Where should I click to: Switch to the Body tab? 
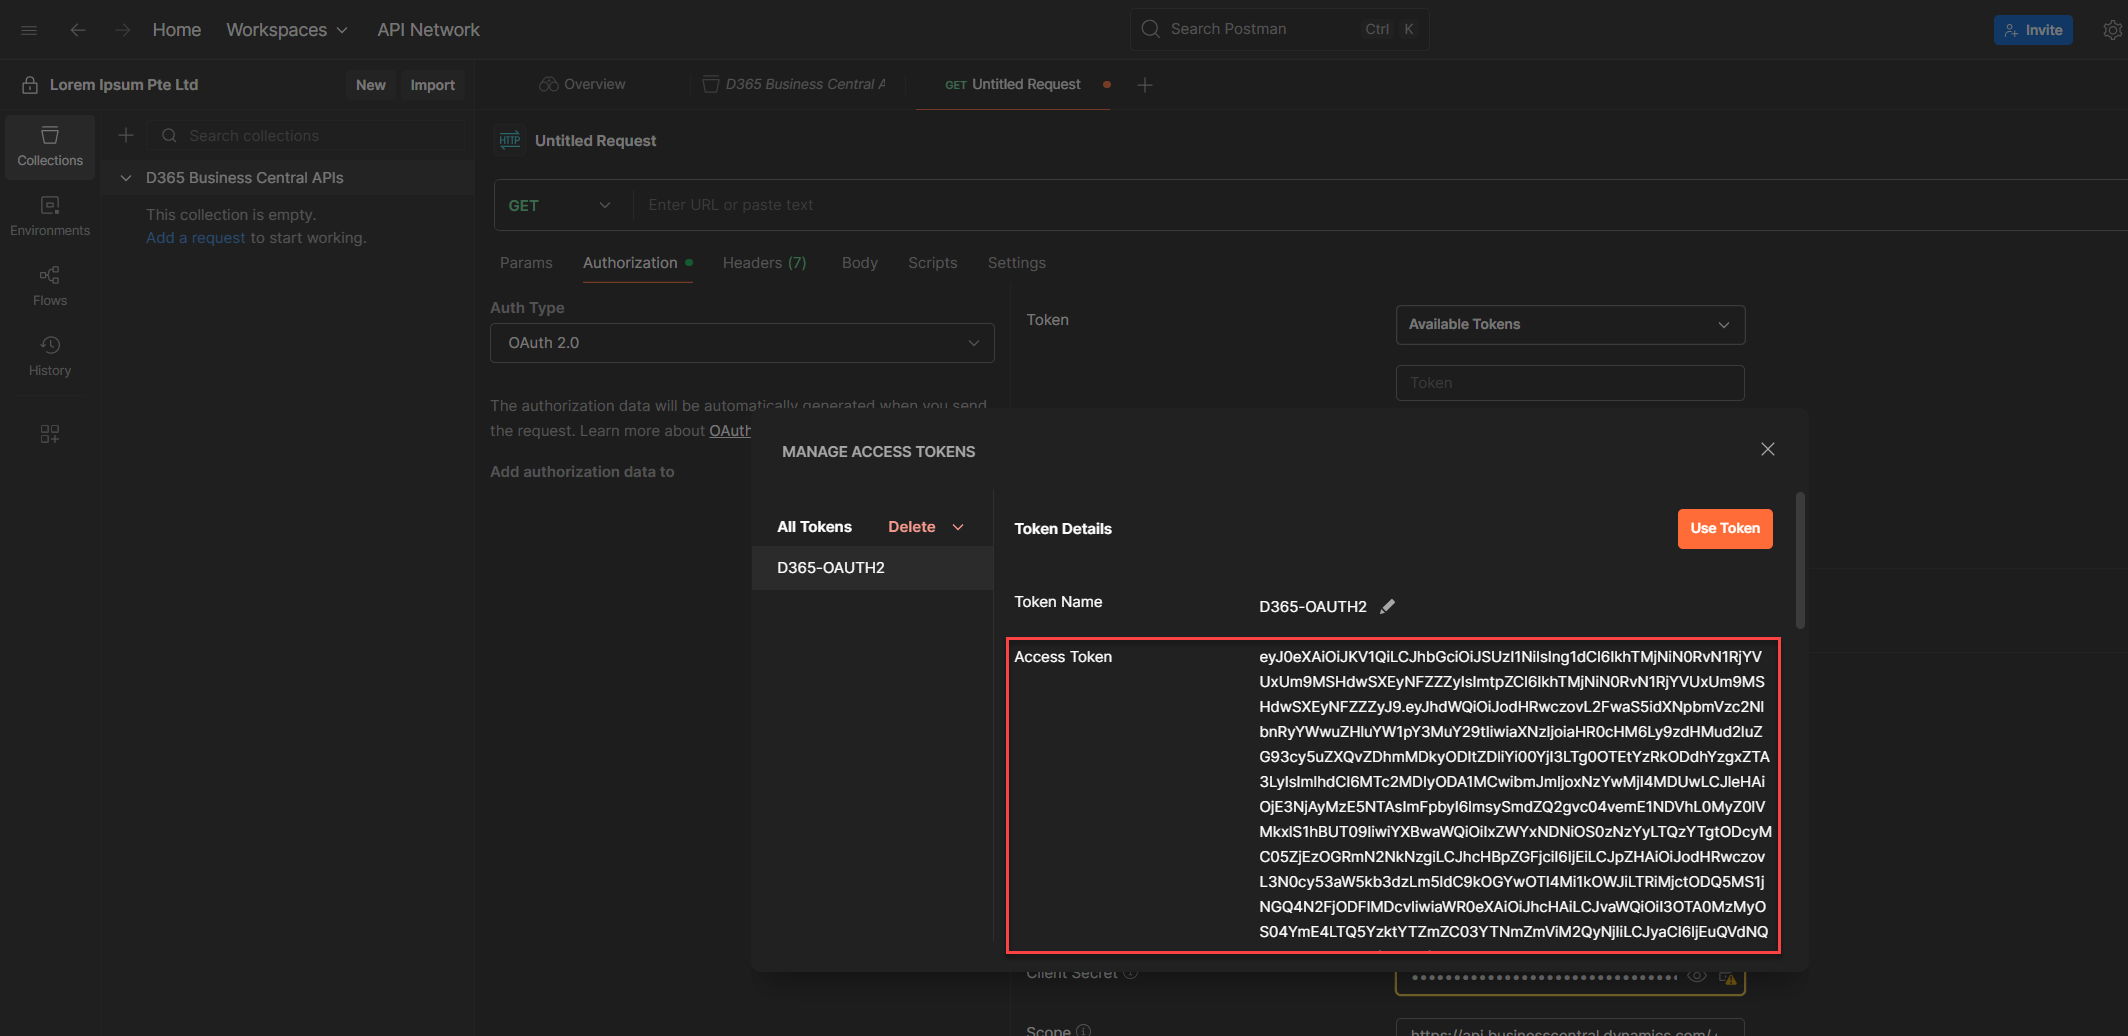coord(860,263)
